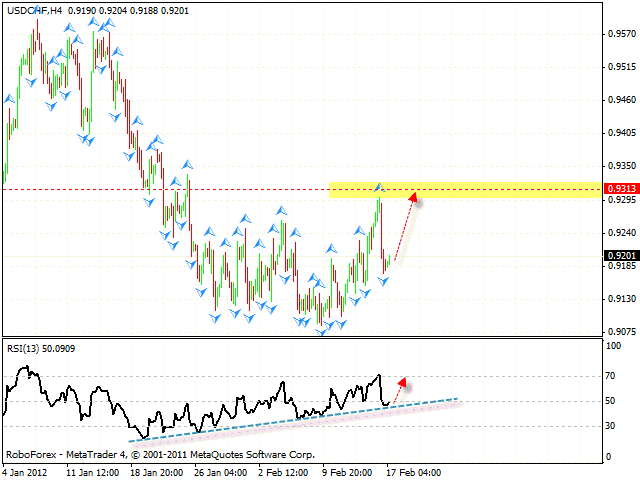Image resolution: width=640 pixels, height=480 pixels.
Task: Select the blue fractal arrow touching yellow zone
Action: (x=379, y=187)
